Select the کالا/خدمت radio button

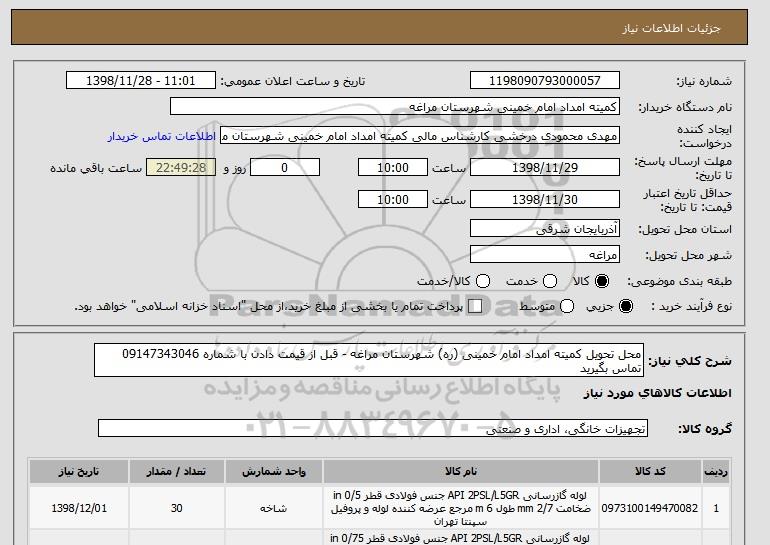(x=483, y=281)
